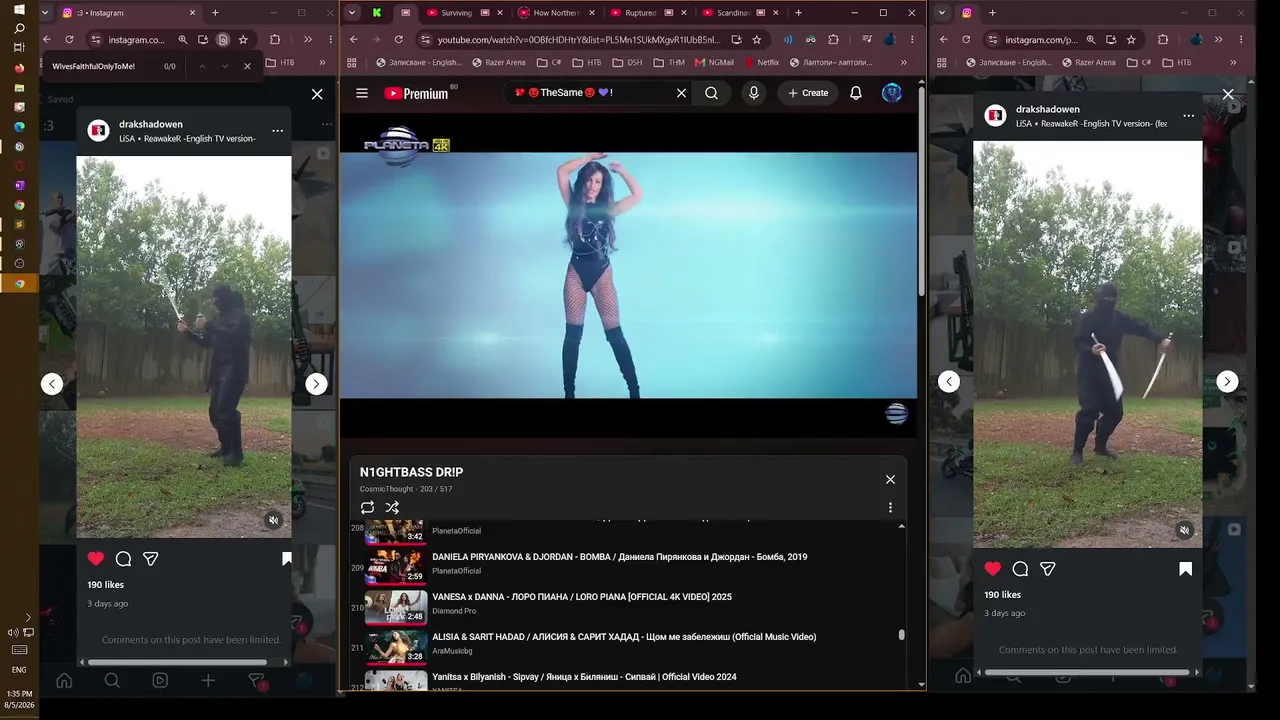Click share icon on right Instagram post

[1048, 569]
